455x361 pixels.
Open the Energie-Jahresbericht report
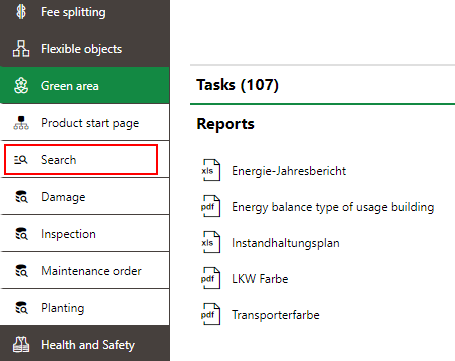(x=289, y=171)
